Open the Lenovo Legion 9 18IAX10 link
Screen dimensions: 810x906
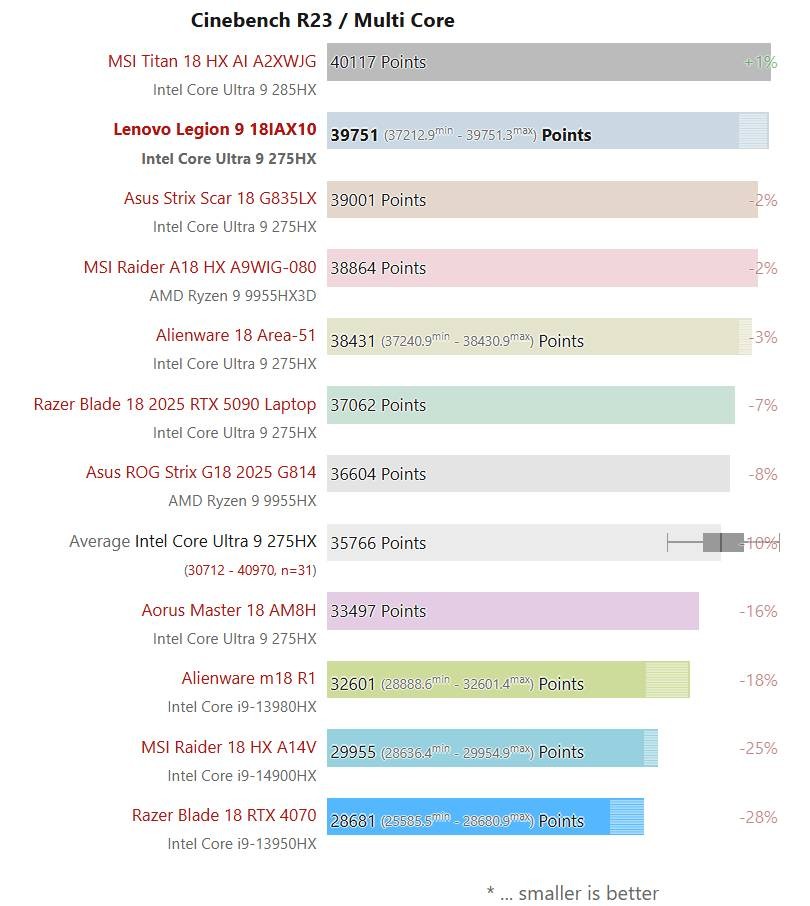click(x=215, y=129)
